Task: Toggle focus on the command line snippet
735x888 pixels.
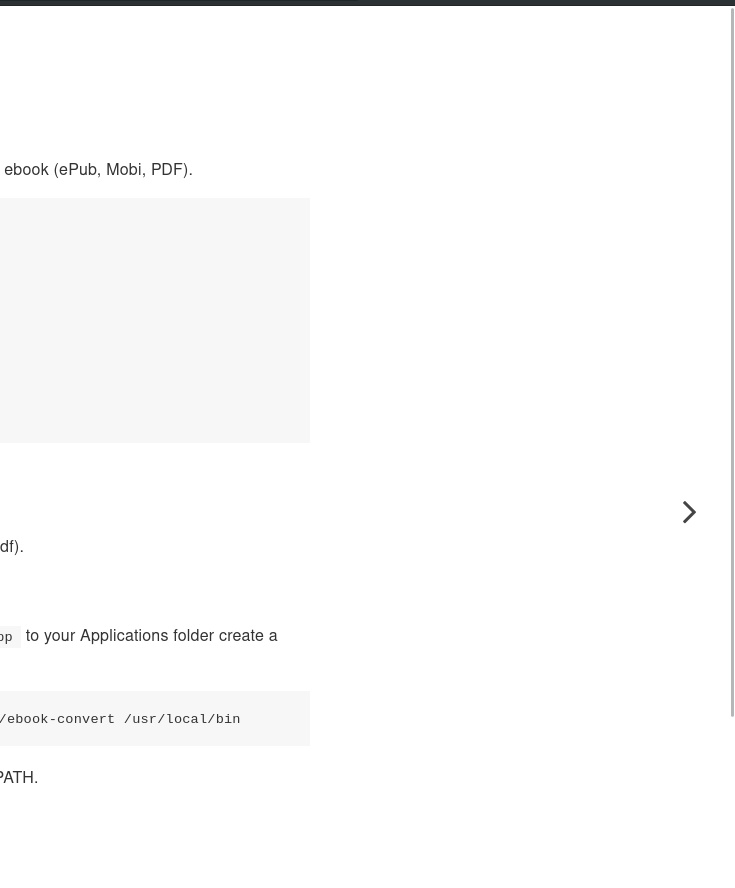Action: 120,718
